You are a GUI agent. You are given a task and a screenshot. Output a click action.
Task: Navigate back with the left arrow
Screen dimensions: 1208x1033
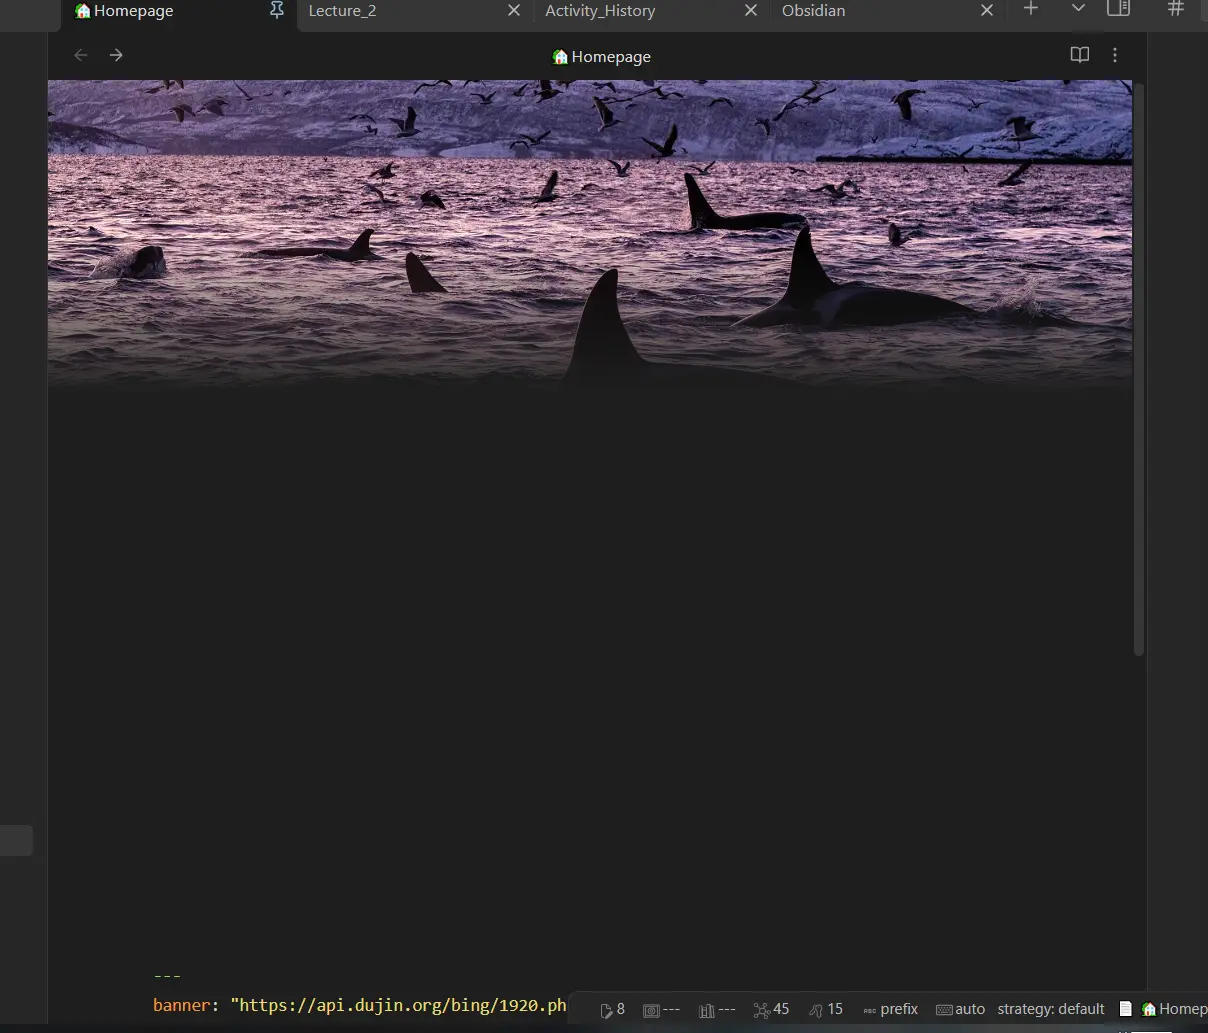click(81, 56)
